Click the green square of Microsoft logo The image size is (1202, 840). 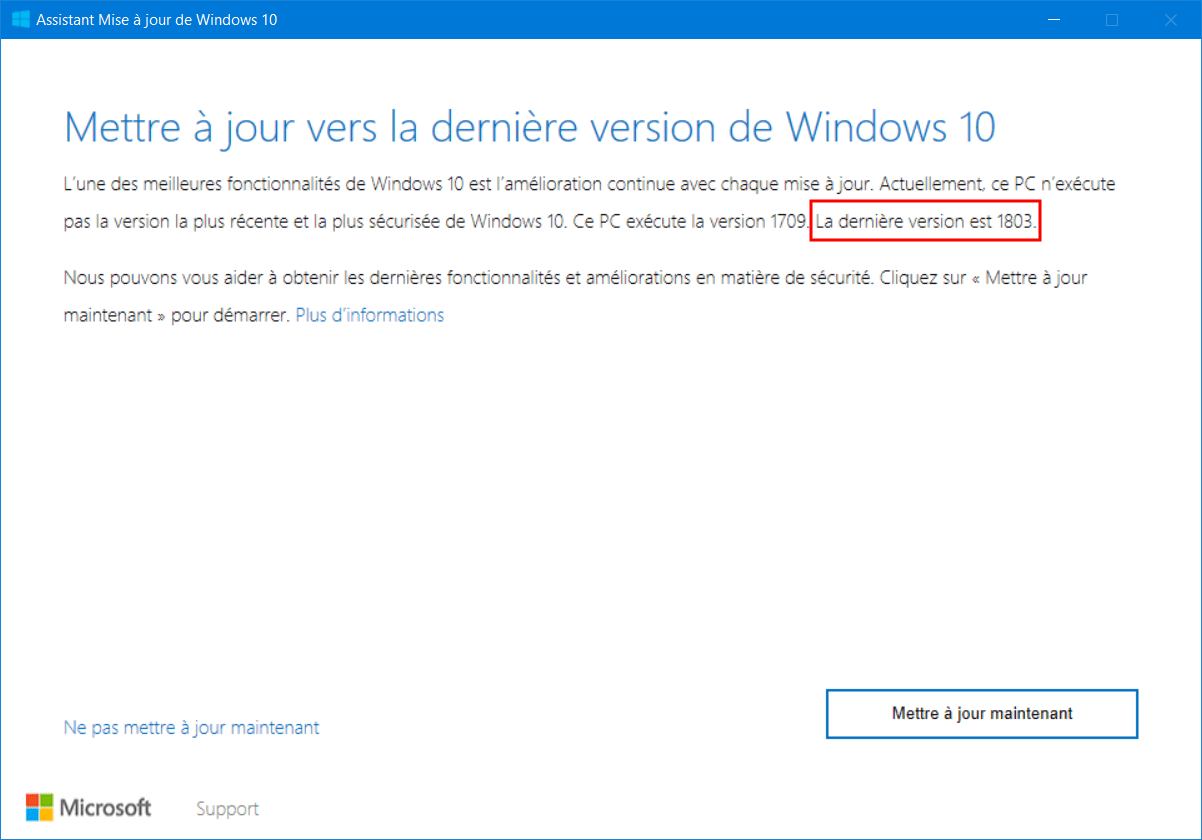point(46,800)
